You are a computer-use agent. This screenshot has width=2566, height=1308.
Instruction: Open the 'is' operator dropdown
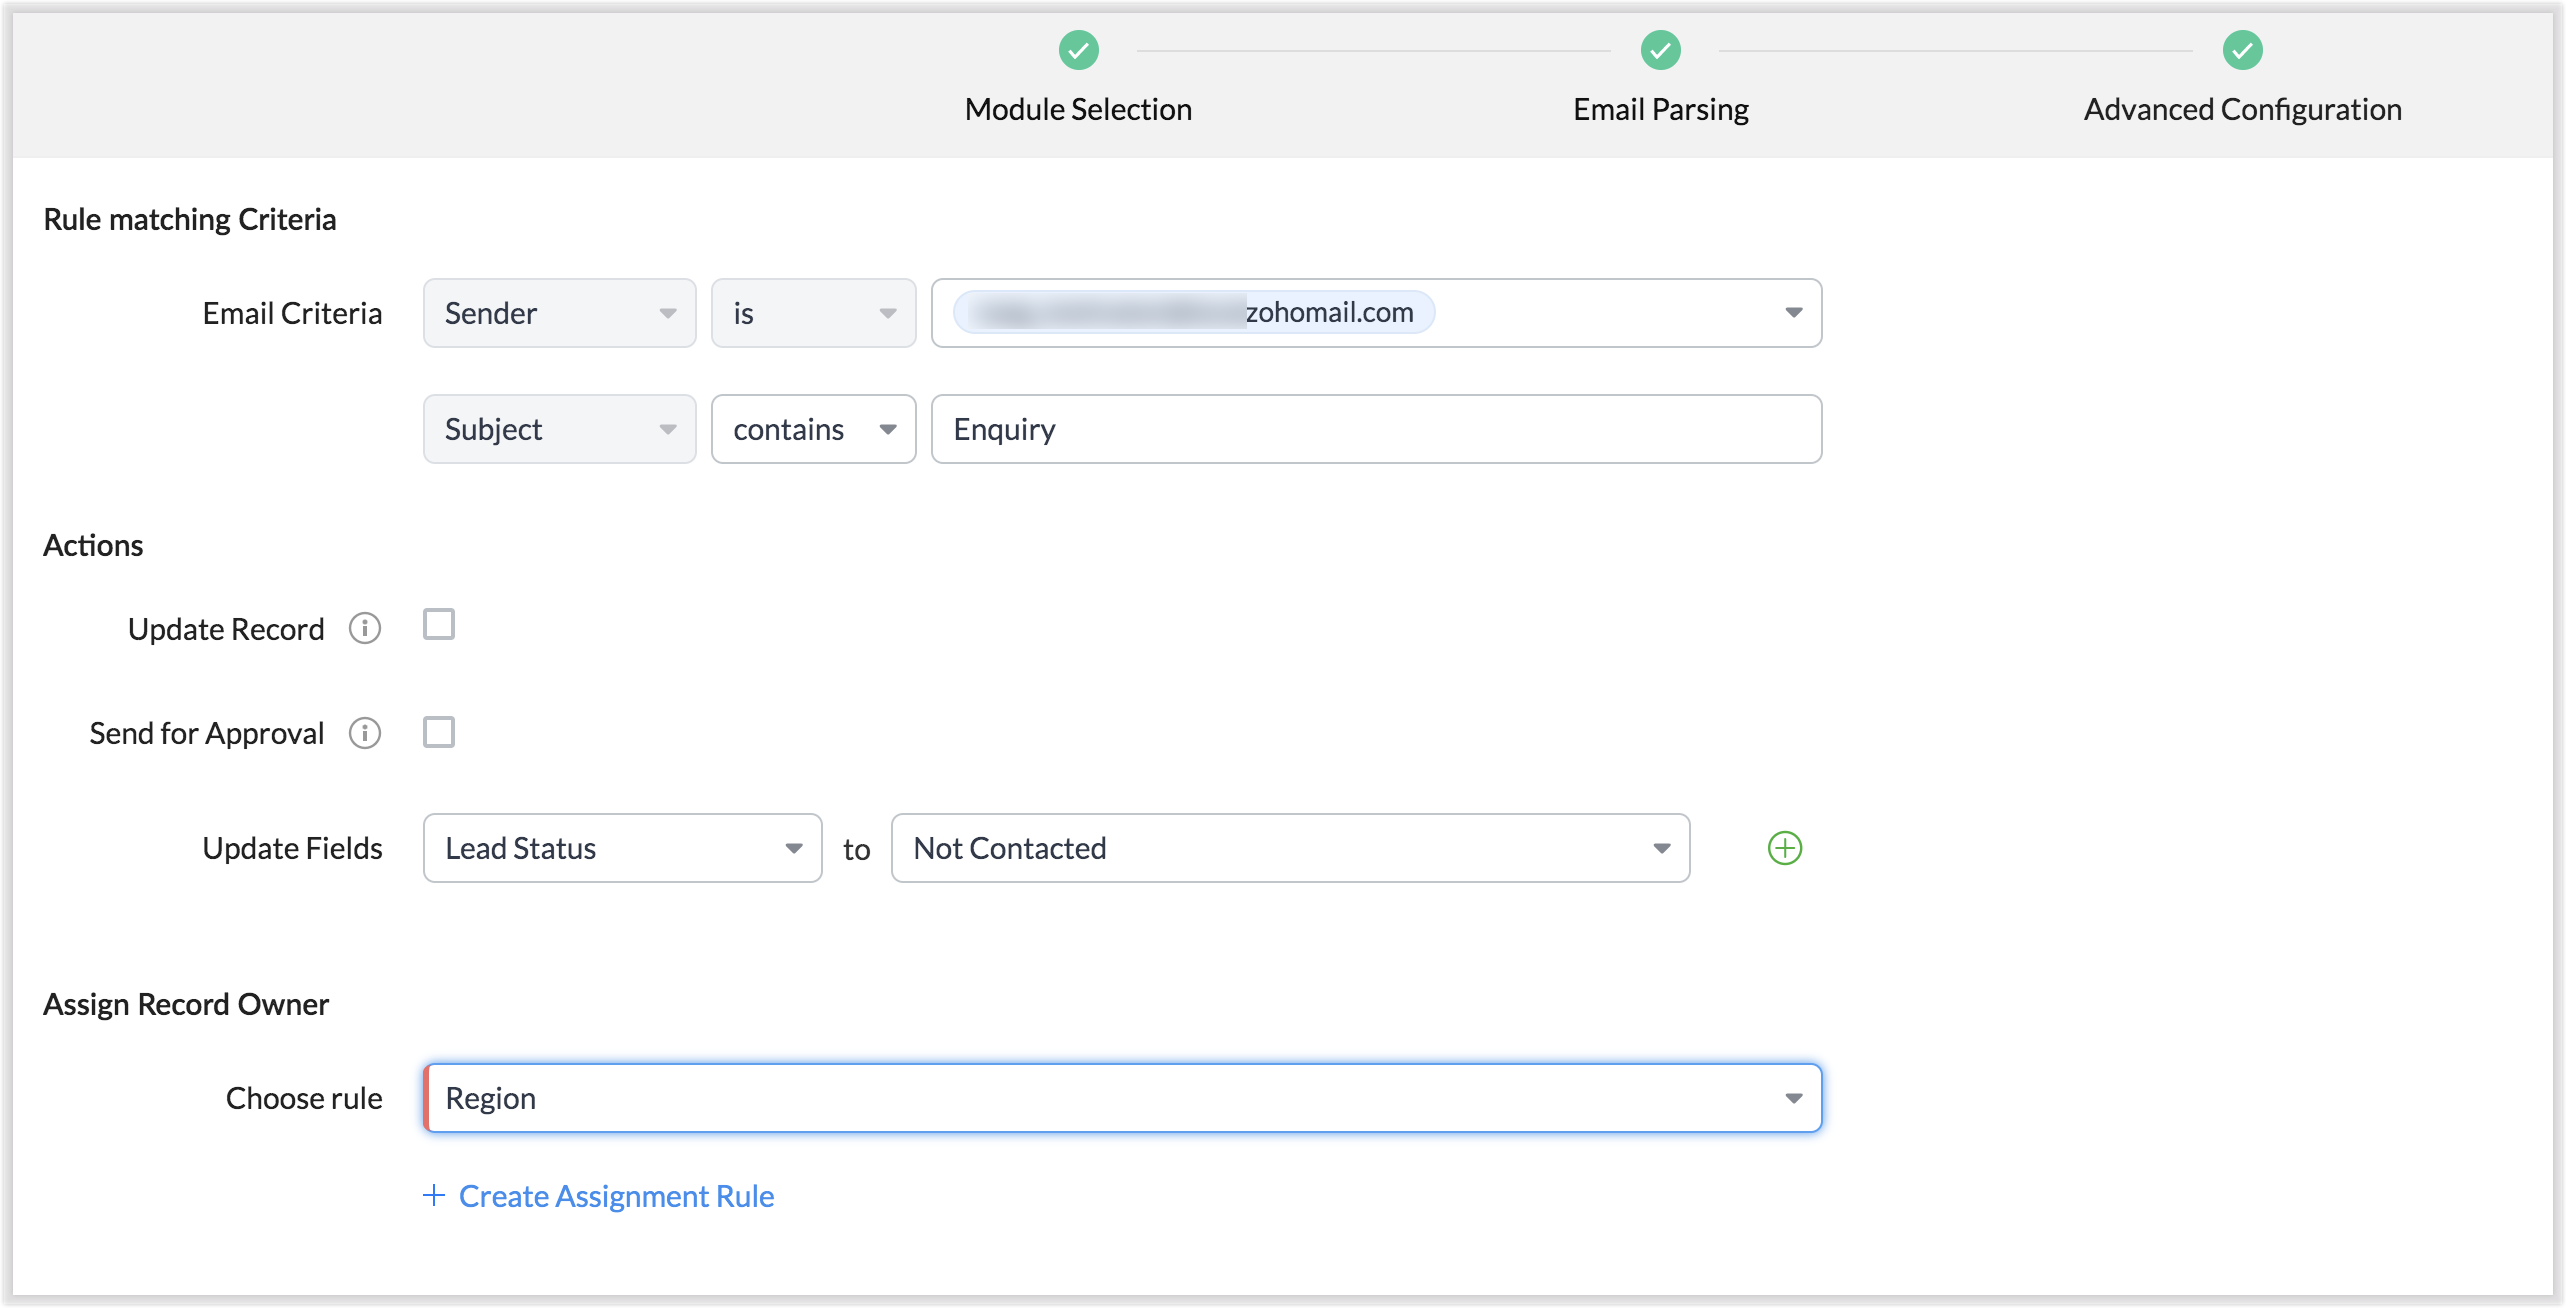[x=813, y=313]
